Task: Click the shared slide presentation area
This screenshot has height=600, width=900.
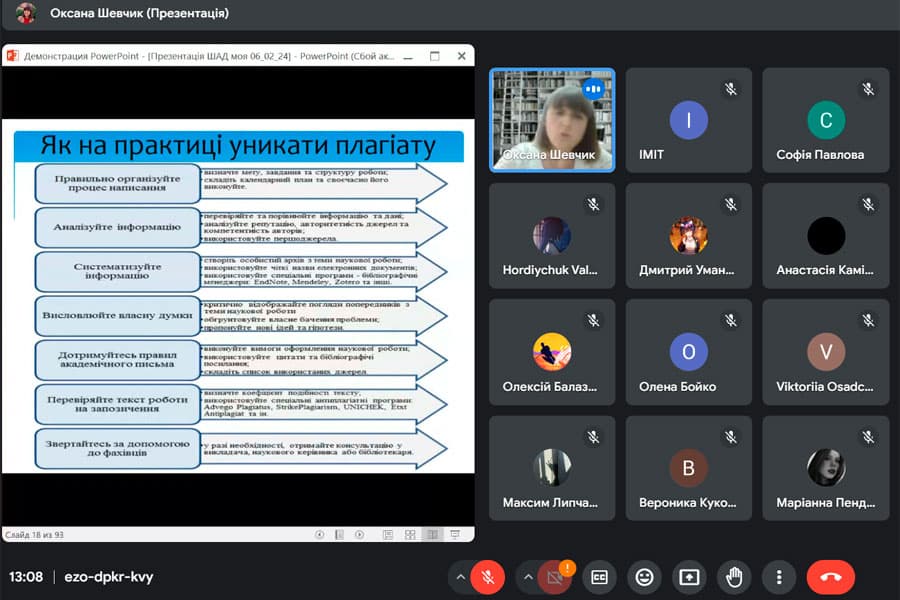Action: (x=237, y=300)
